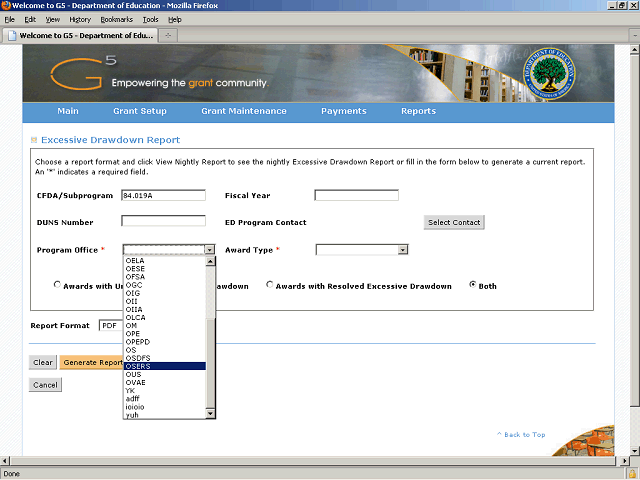Image resolution: width=640 pixels, height=480 pixels.
Task: Open a new tab with plus button
Action: point(168,36)
